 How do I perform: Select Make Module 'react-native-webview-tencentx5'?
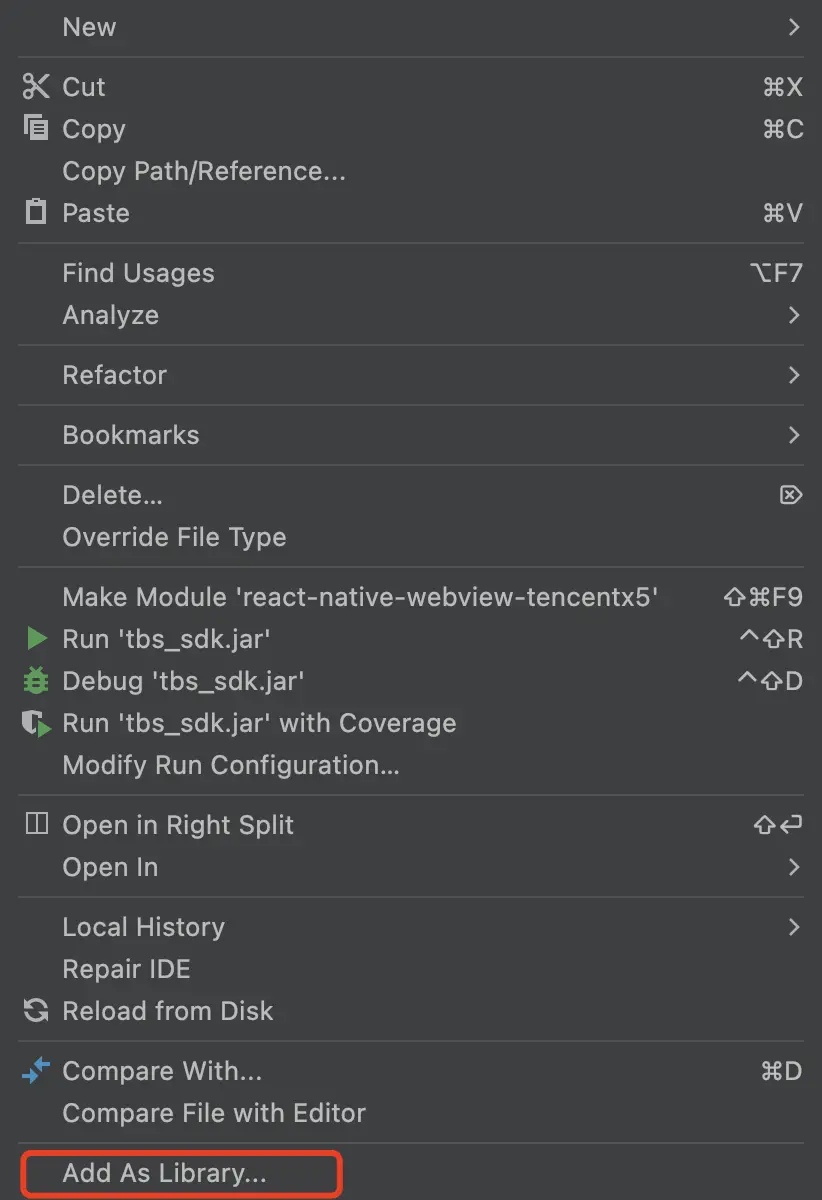[360, 597]
